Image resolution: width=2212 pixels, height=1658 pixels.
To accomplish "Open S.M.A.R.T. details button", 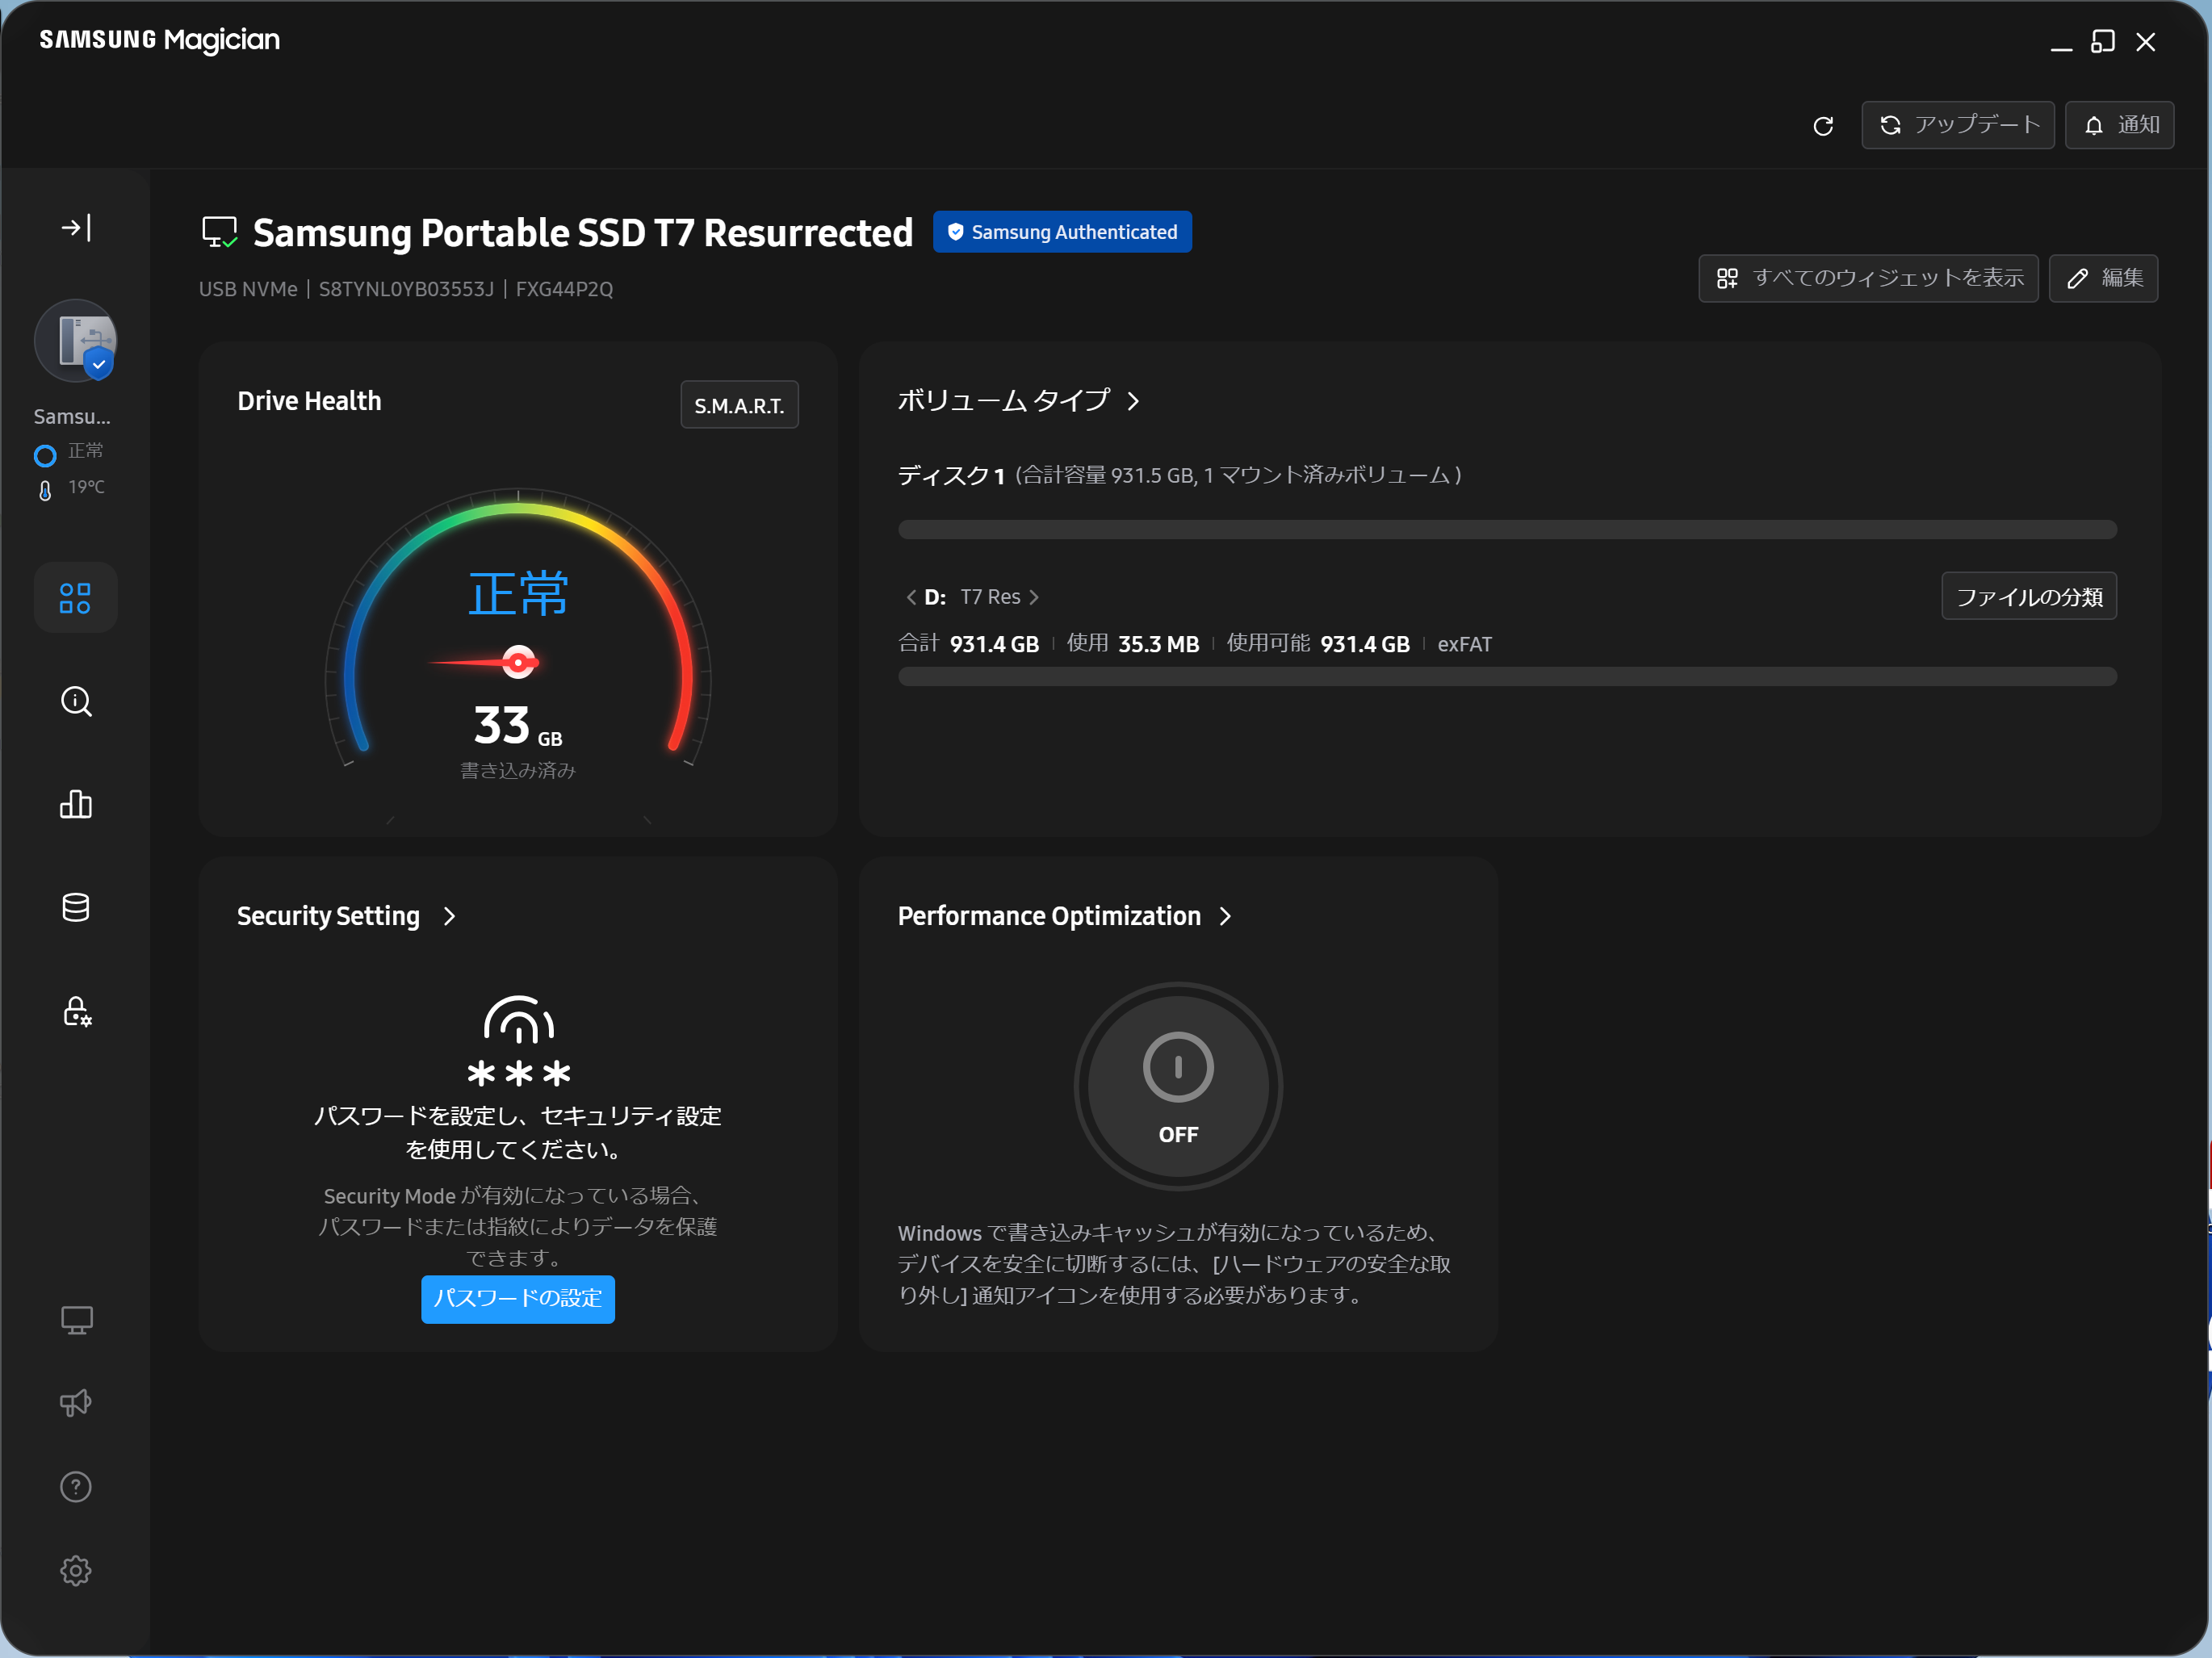I will coord(739,405).
